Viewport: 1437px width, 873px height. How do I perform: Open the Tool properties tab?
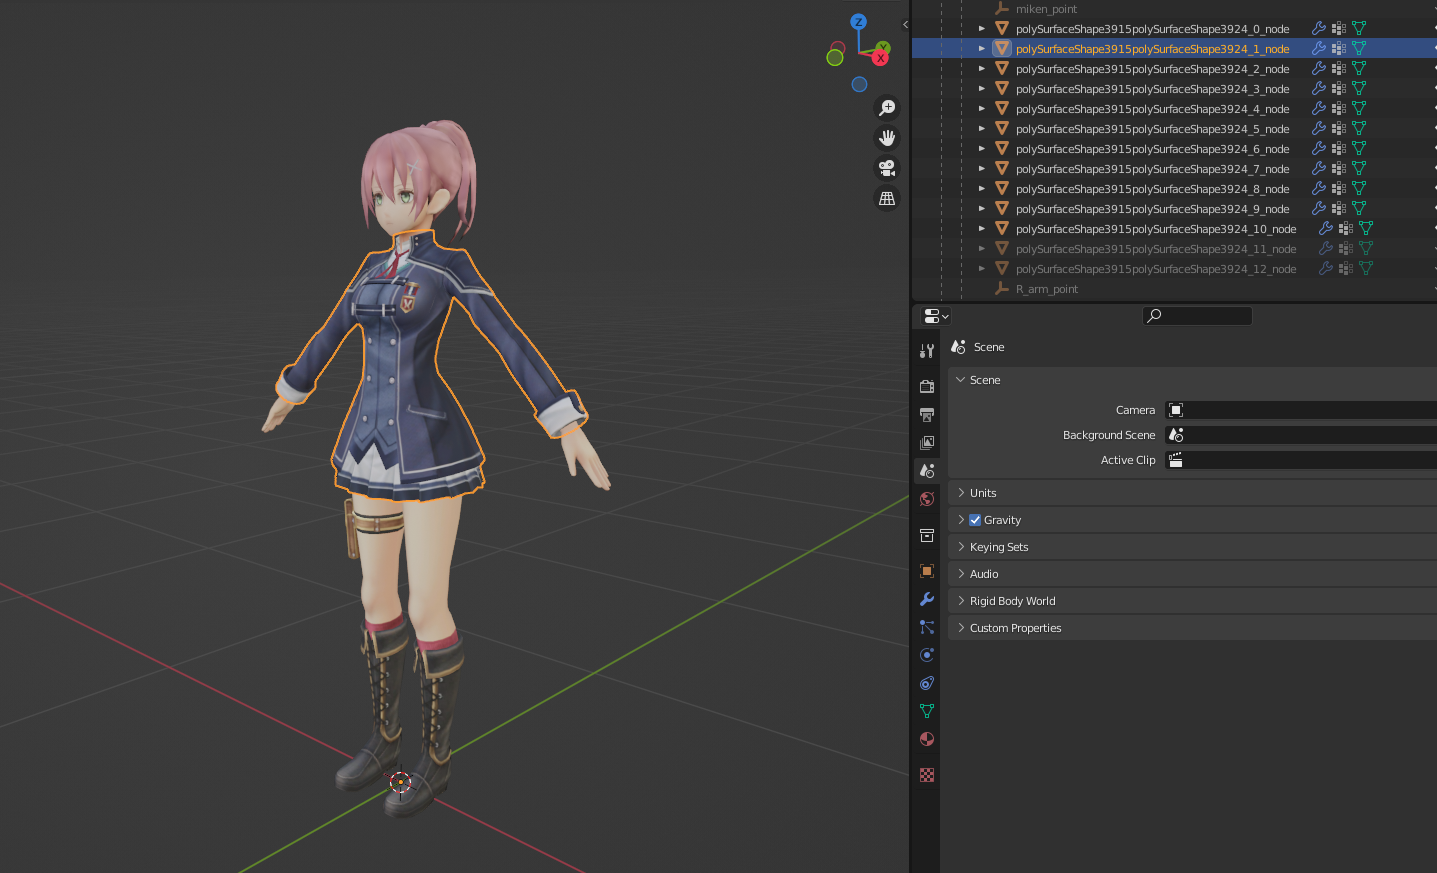coord(927,351)
